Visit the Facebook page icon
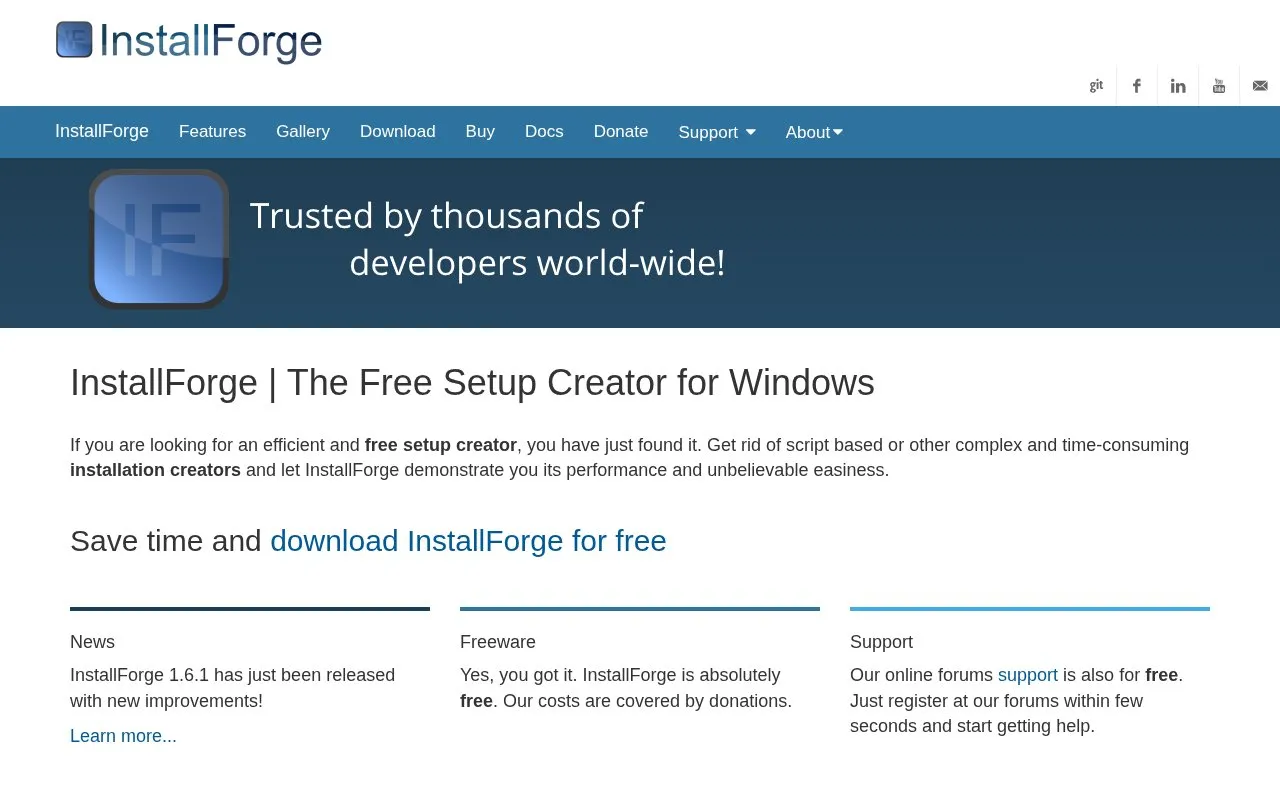1280x800 pixels. click(x=1137, y=86)
